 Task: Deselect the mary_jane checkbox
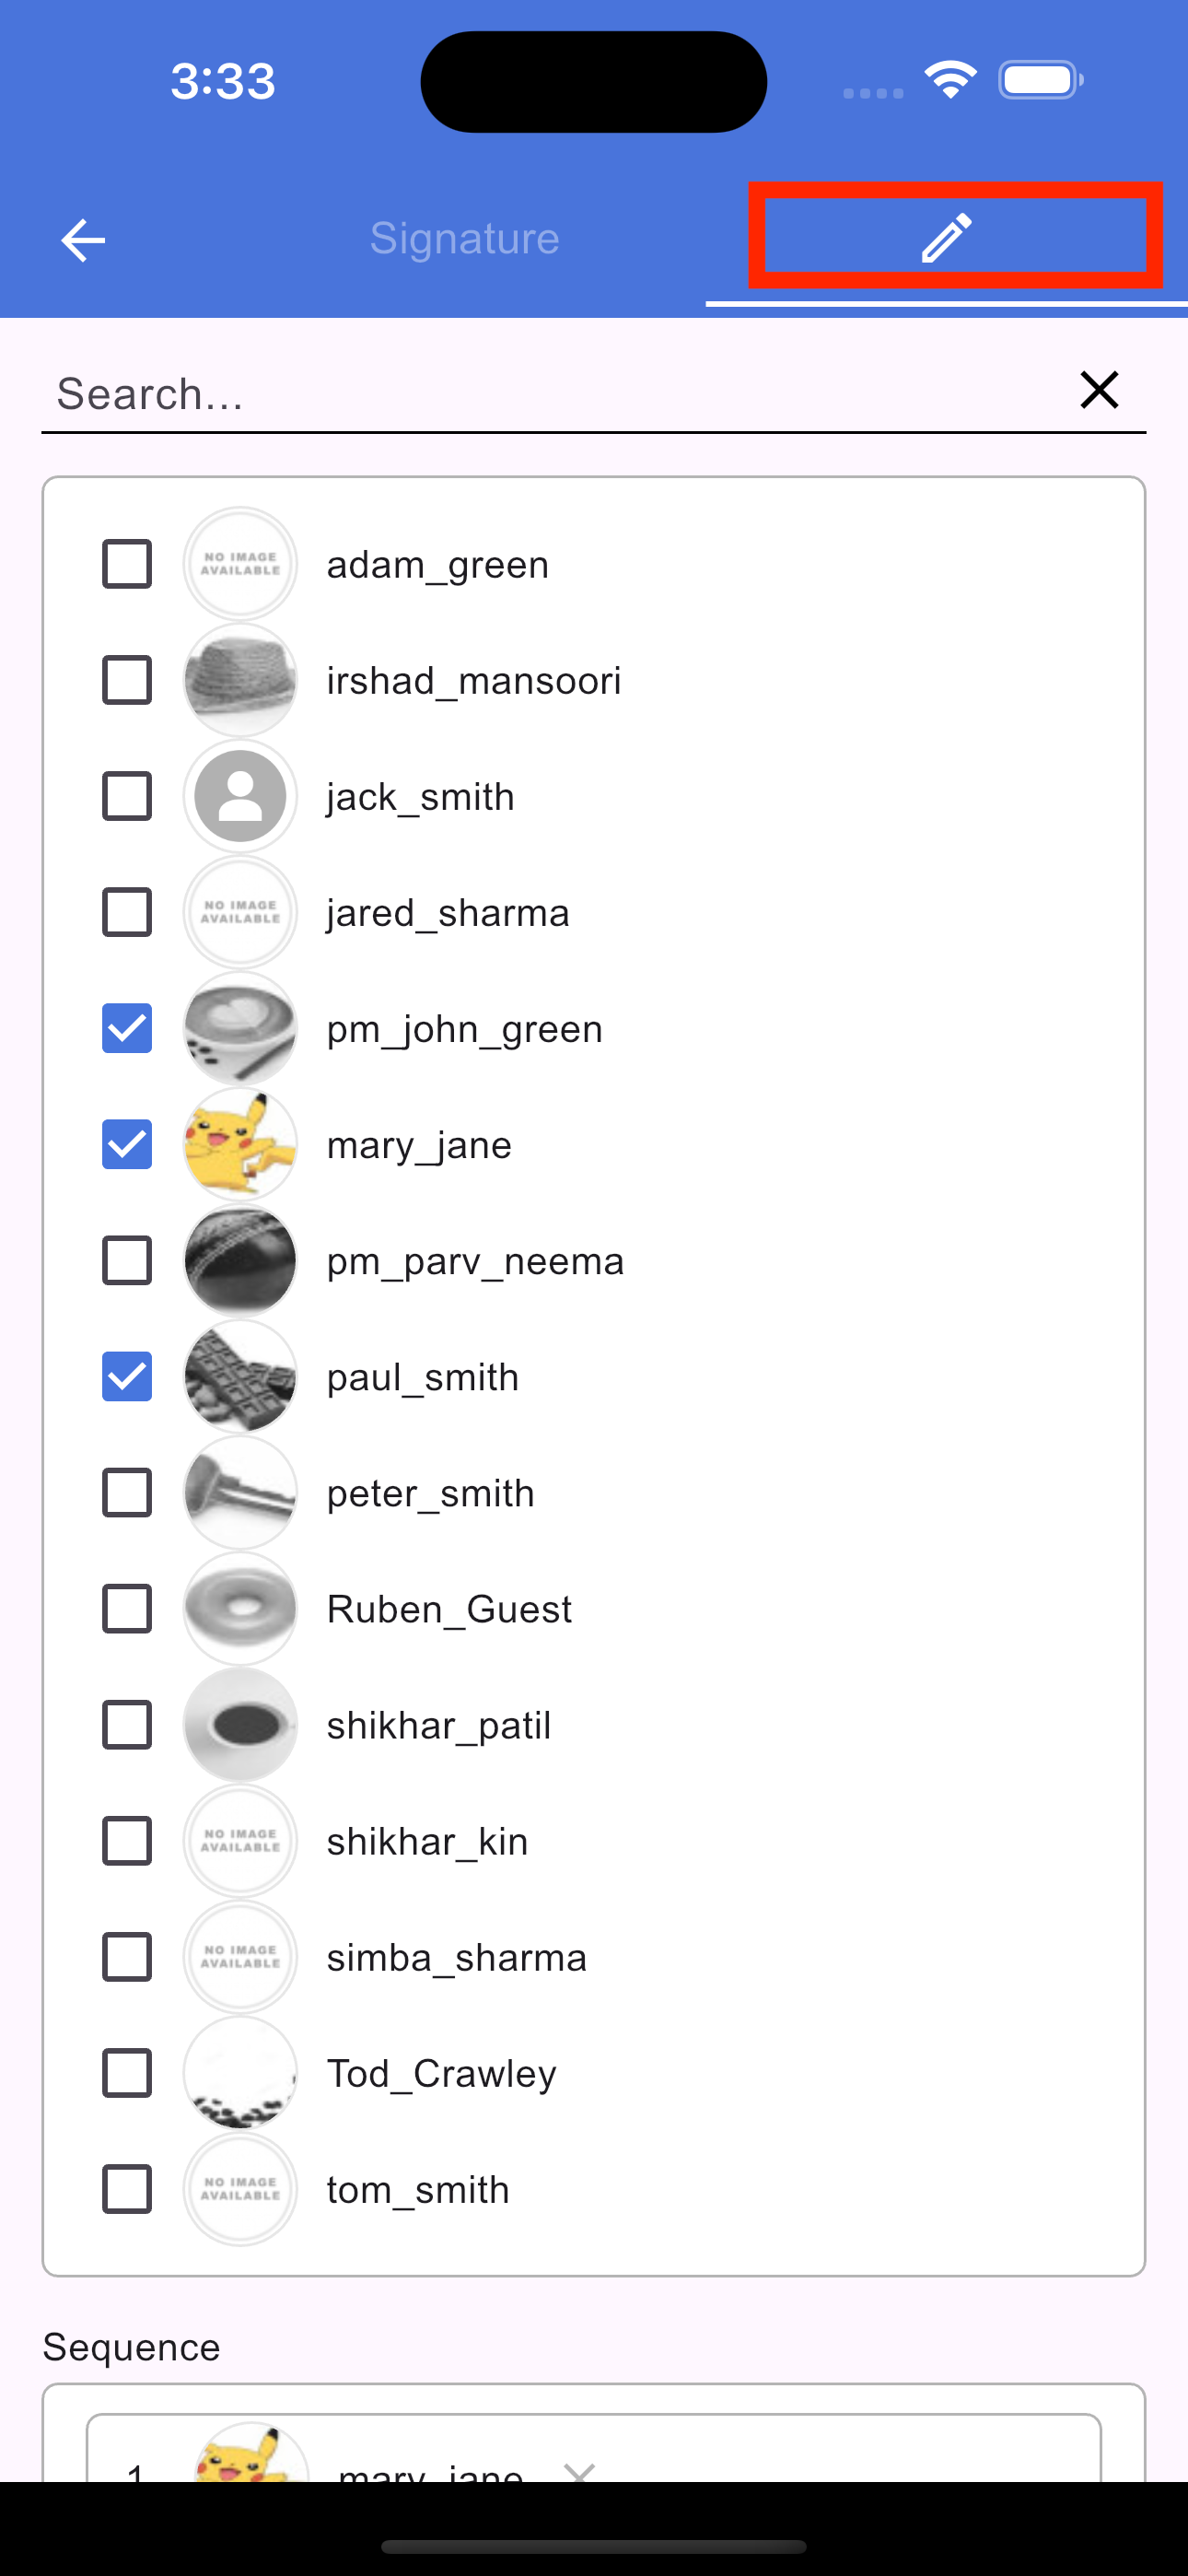click(127, 1144)
